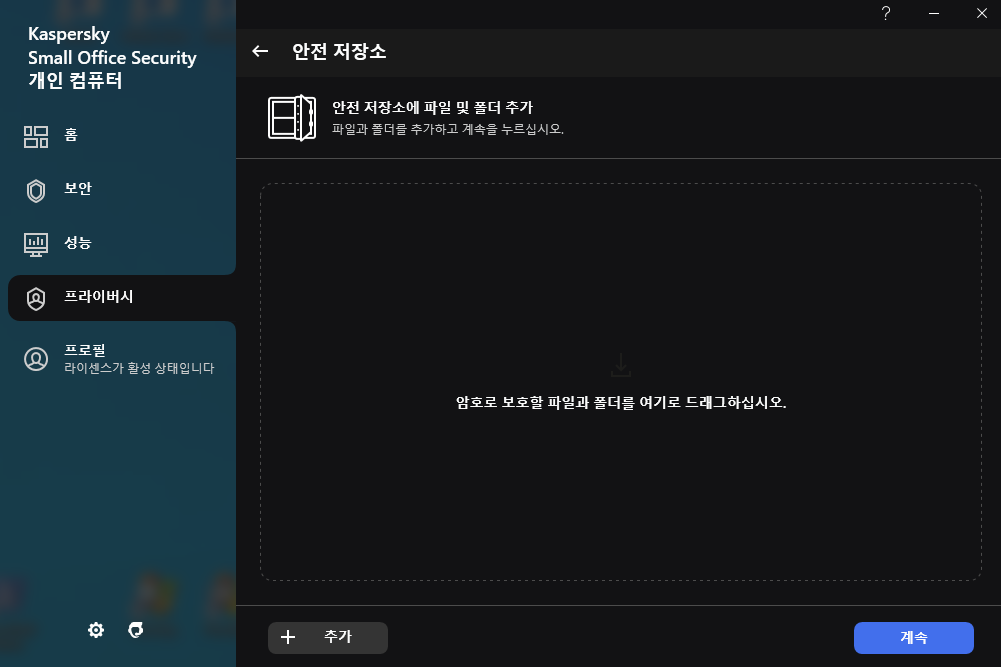The height and width of the screenshot is (667, 1001).
Task: Click 라이센스가 활성 상태입니다 status text
Action: tap(139, 368)
